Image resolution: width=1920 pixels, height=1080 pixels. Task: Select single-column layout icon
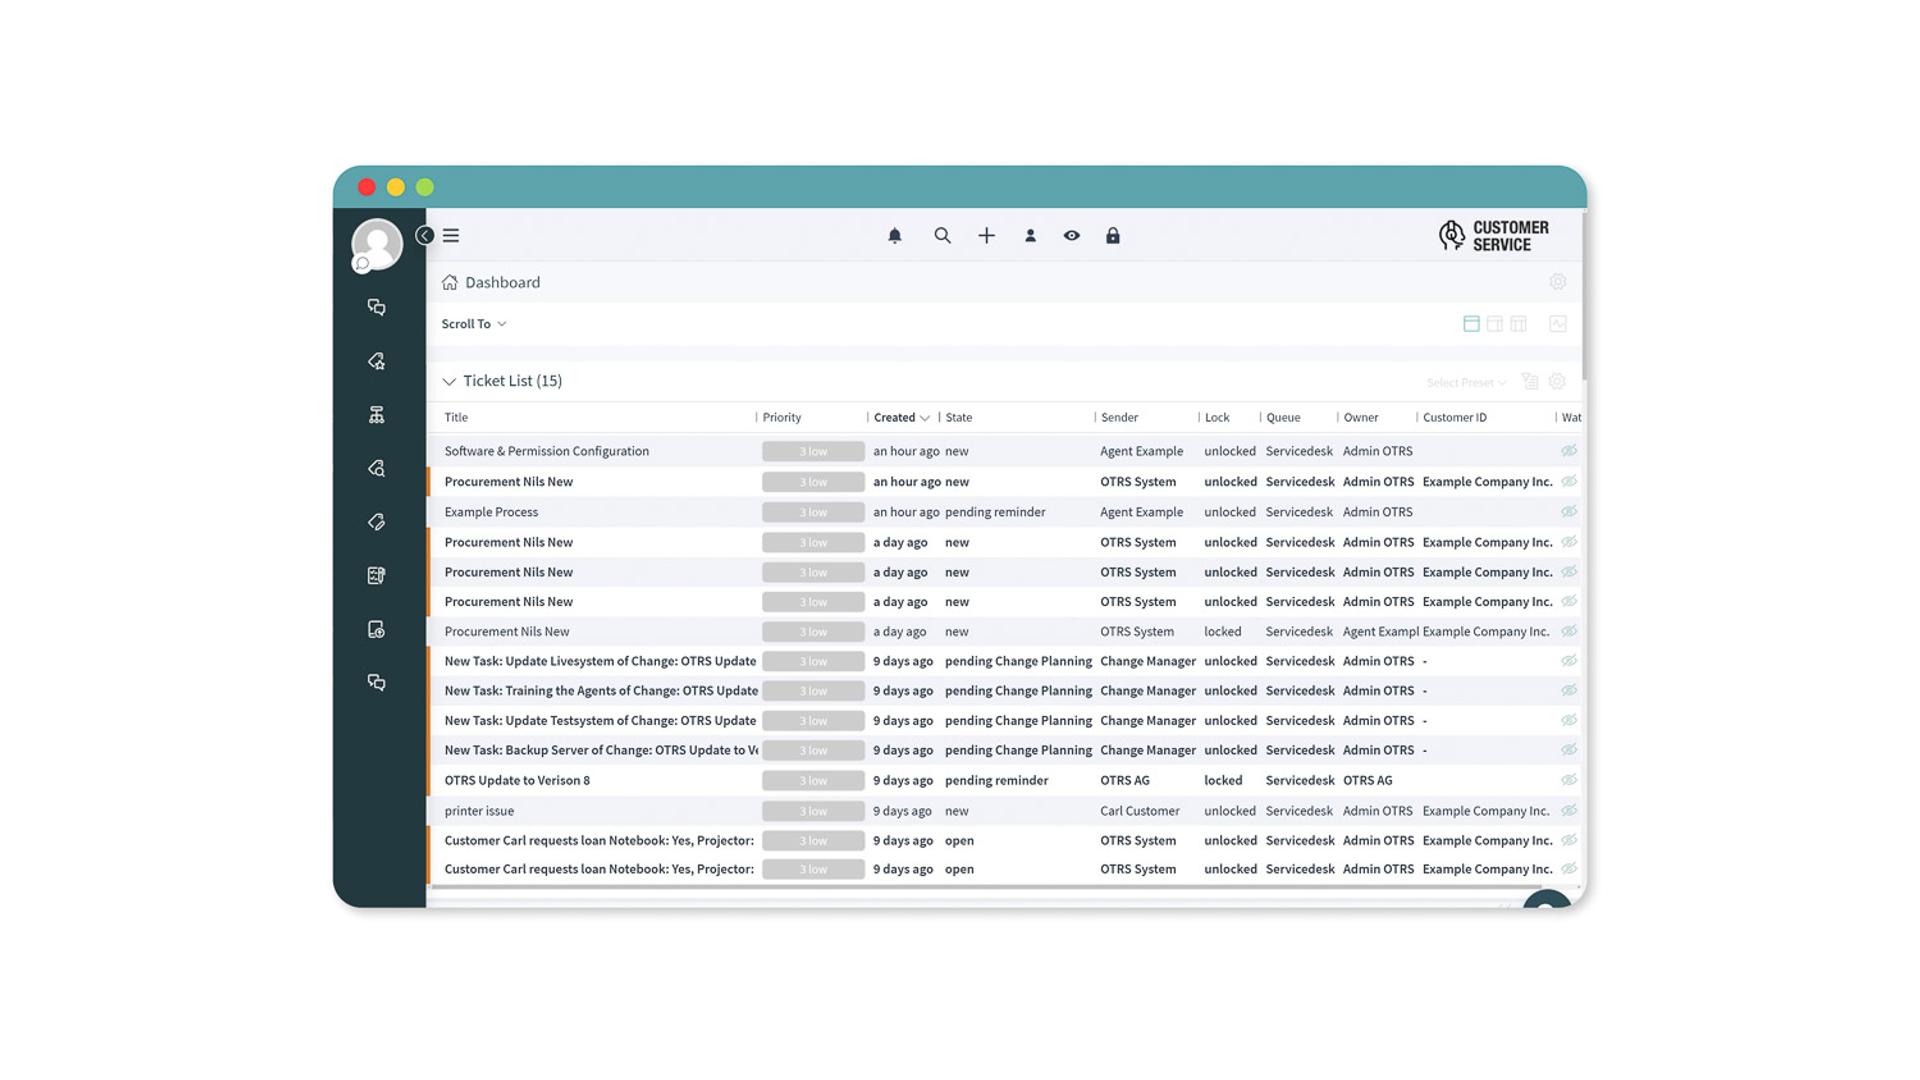(x=1471, y=324)
